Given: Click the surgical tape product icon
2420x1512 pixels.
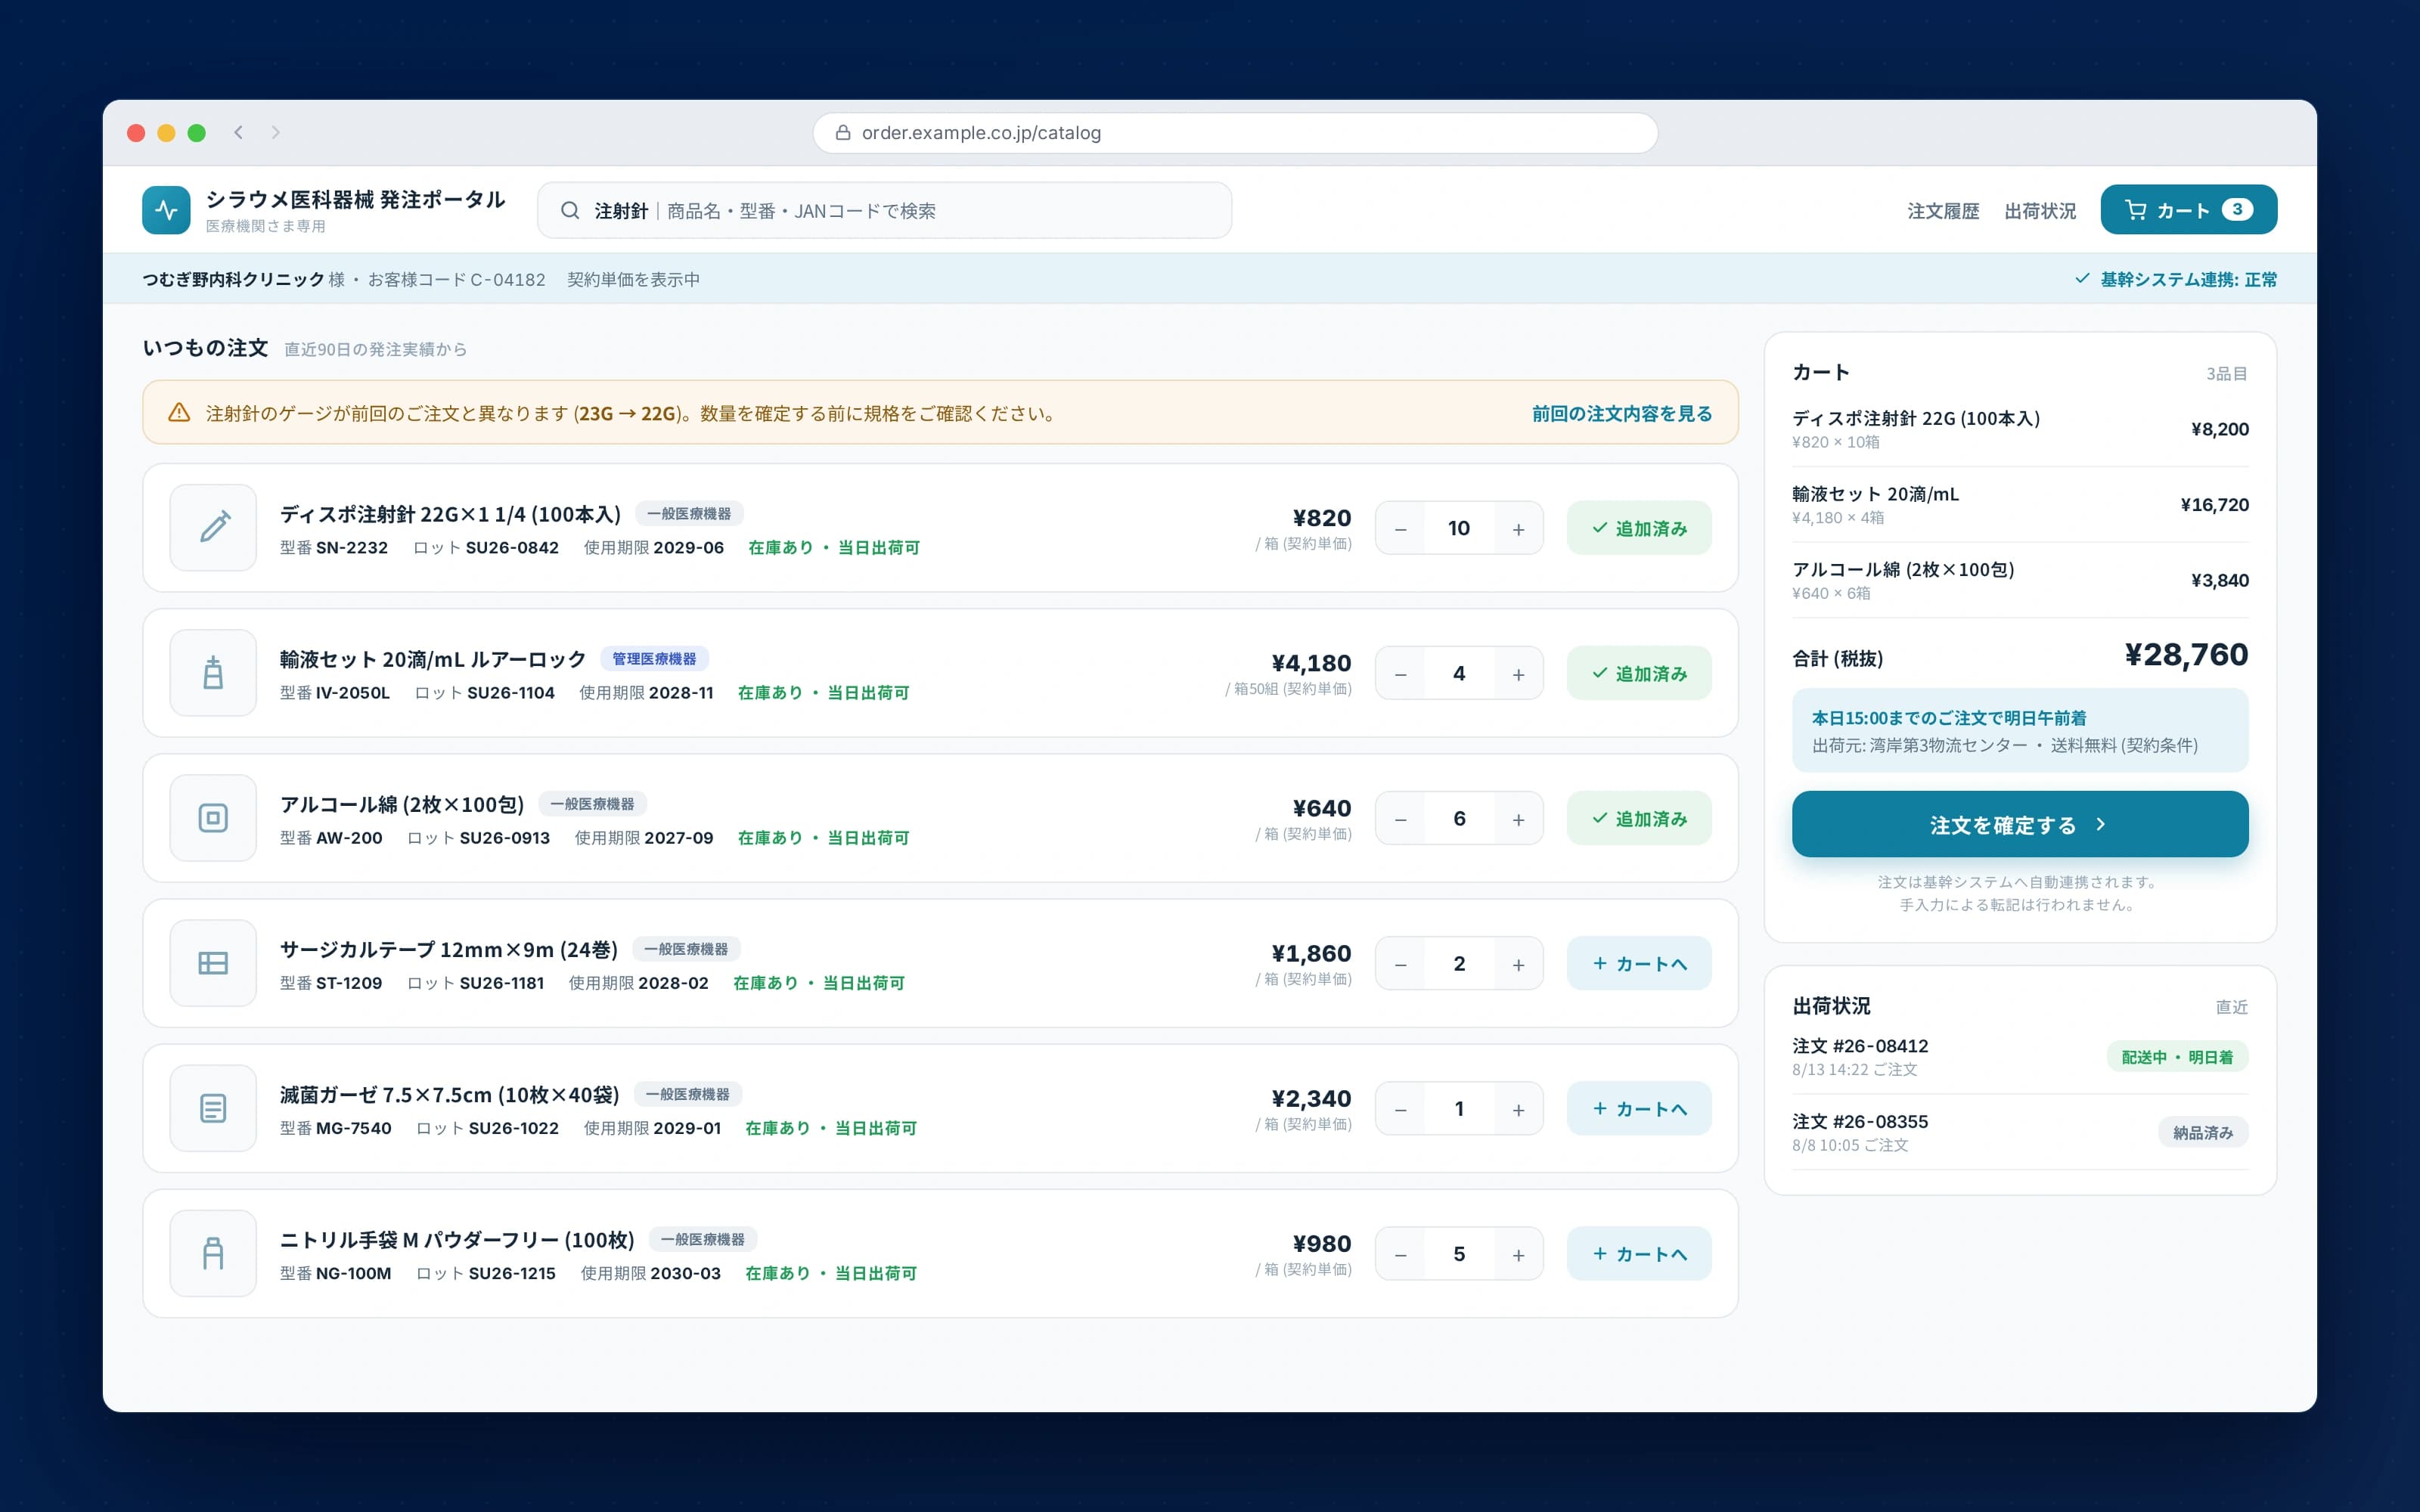Looking at the screenshot, I should click(213, 962).
